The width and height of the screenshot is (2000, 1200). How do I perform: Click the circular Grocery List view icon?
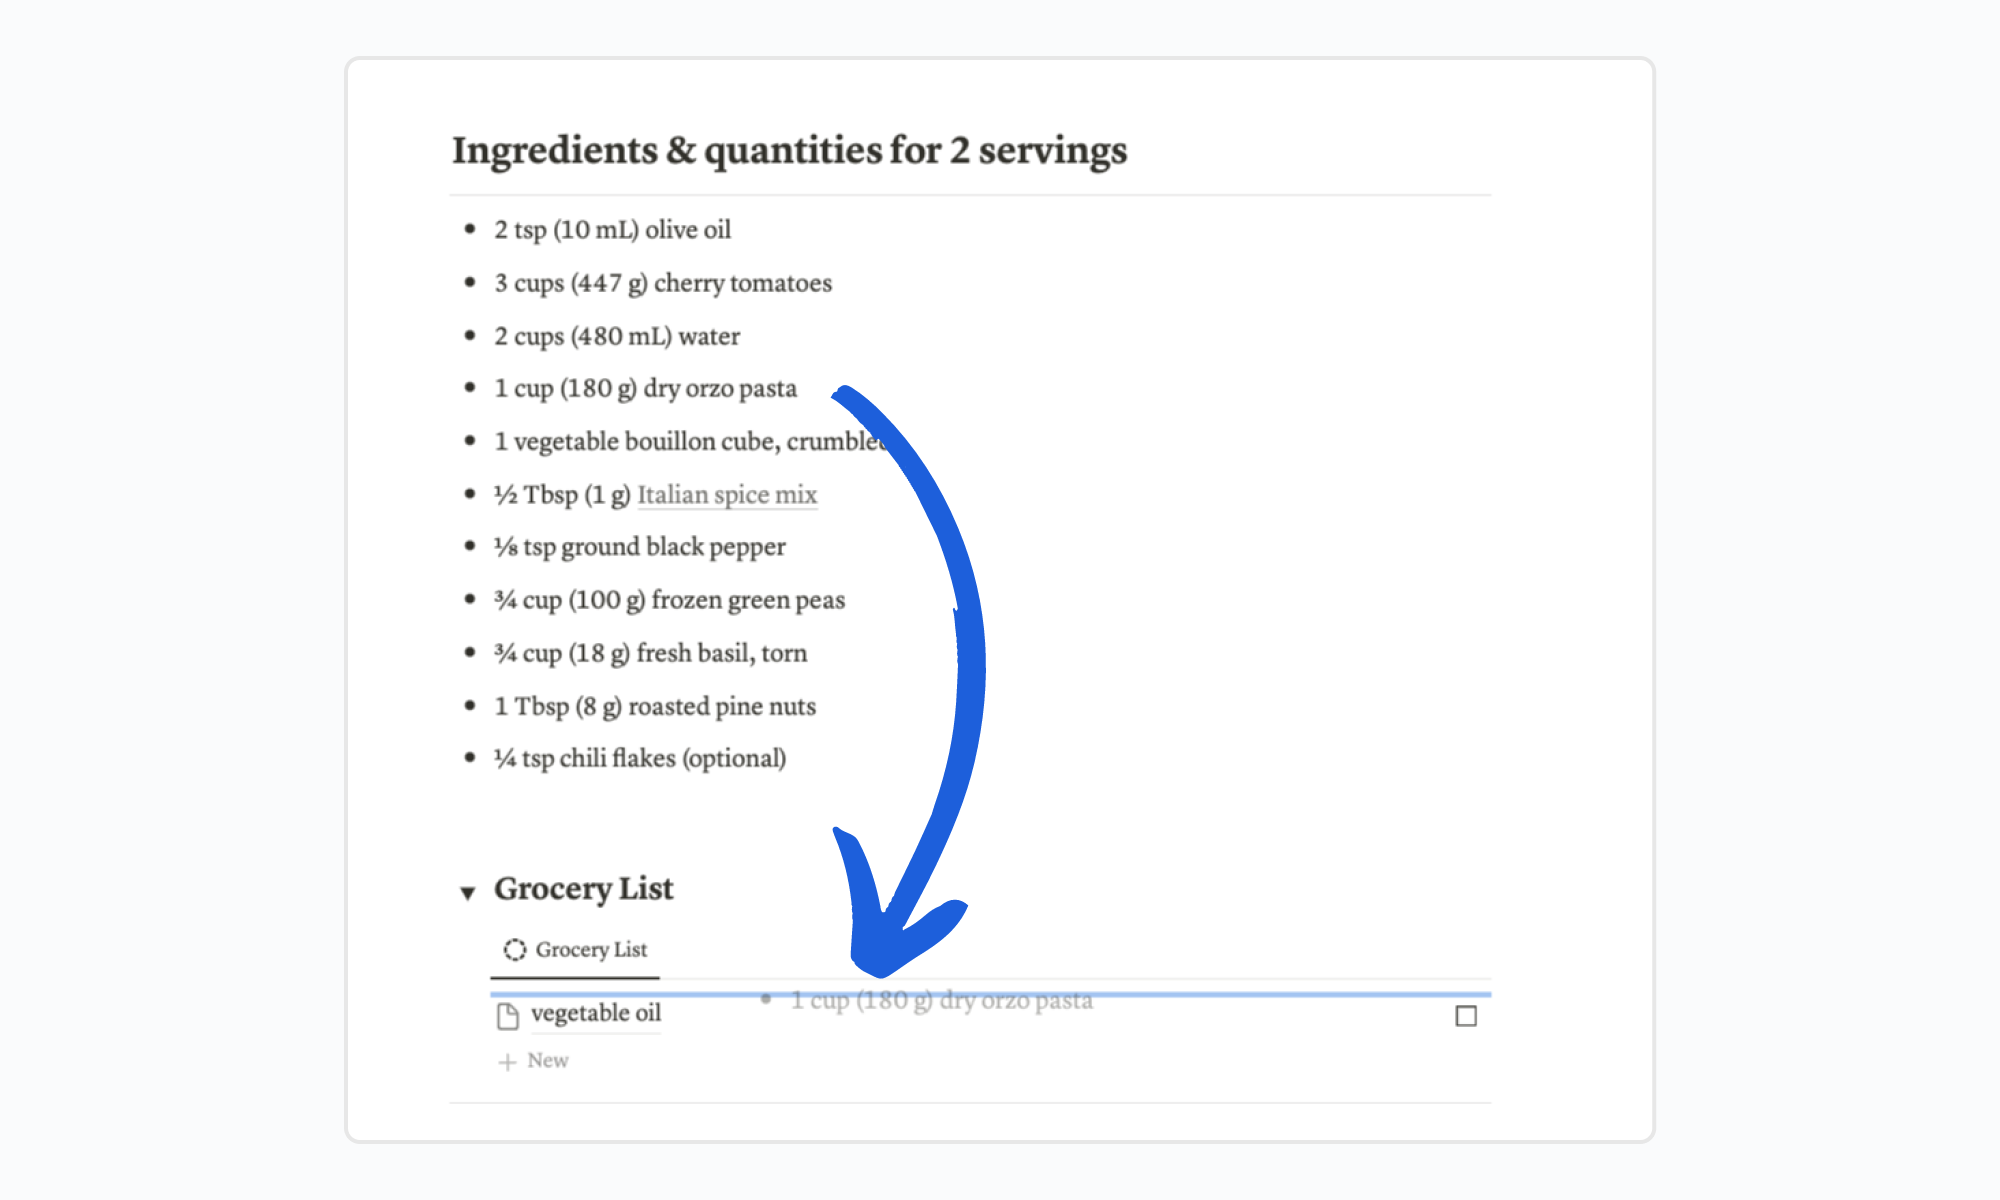tap(514, 950)
